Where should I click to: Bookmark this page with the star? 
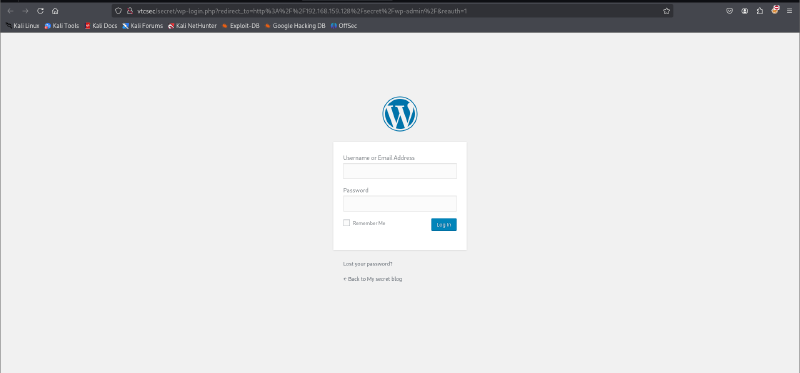pos(666,11)
